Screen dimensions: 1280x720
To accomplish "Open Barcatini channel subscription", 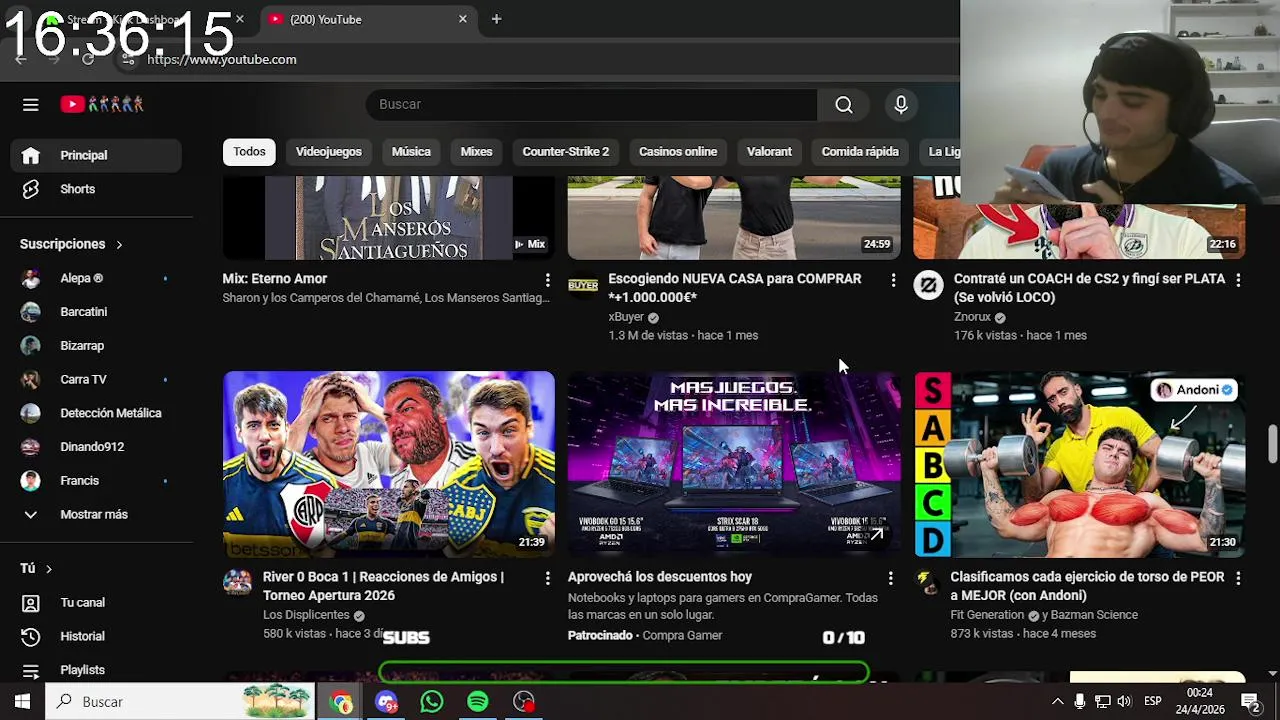I will [x=96, y=312].
